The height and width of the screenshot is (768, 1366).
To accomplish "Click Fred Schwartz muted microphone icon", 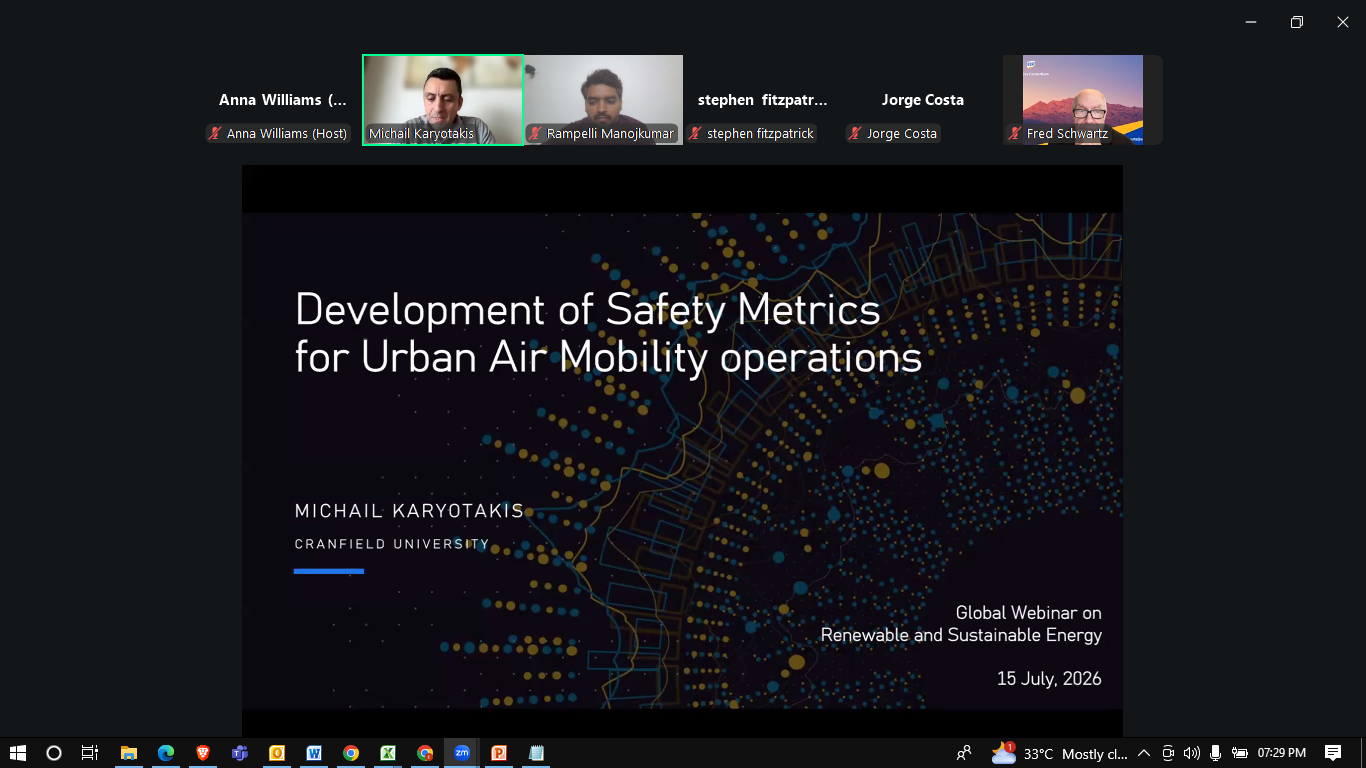I will click(x=1015, y=133).
